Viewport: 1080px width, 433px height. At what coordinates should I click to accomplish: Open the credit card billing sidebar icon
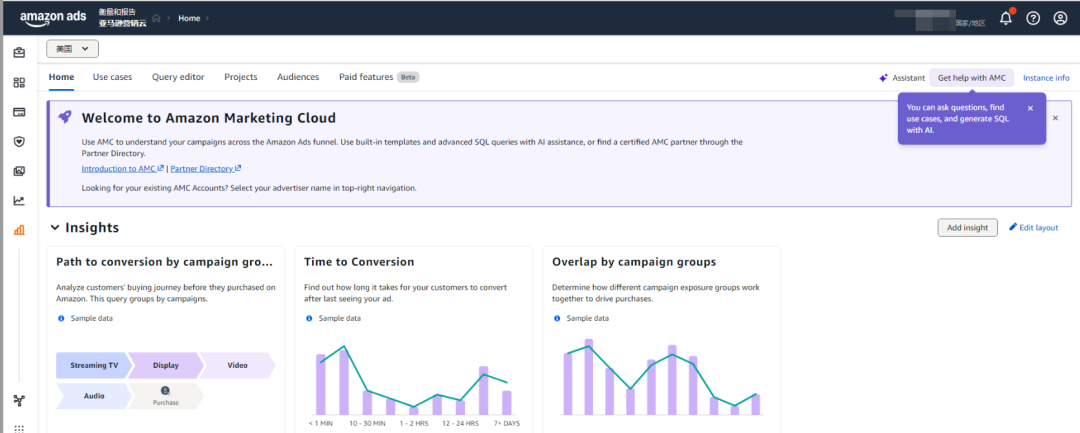click(19, 112)
